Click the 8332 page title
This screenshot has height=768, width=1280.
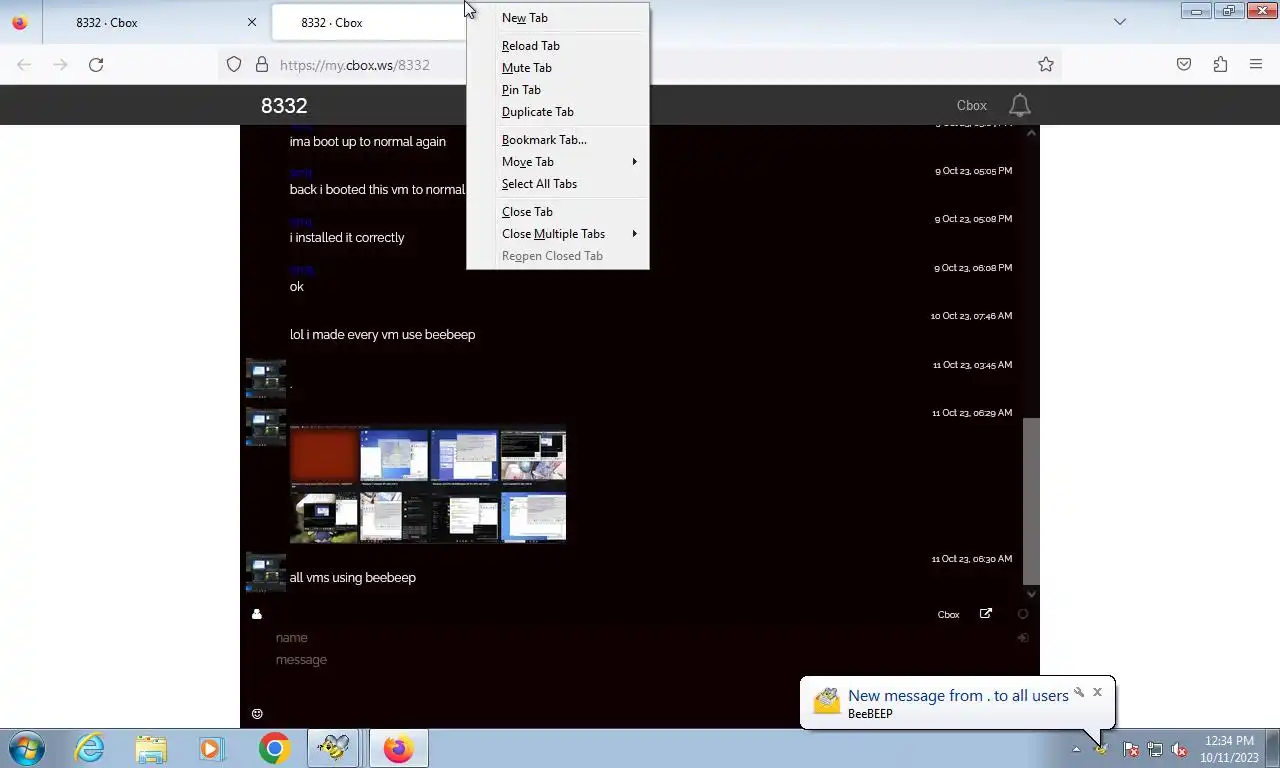284,106
